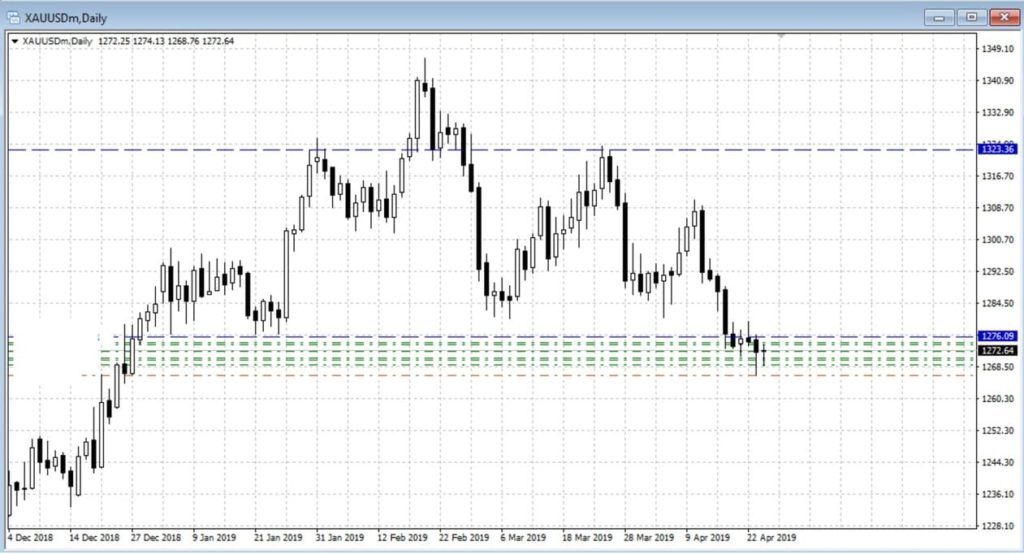Click the 4 Dec 2018 date label
This screenshot has width=1024, height=554.
click(x=30, y=536)
